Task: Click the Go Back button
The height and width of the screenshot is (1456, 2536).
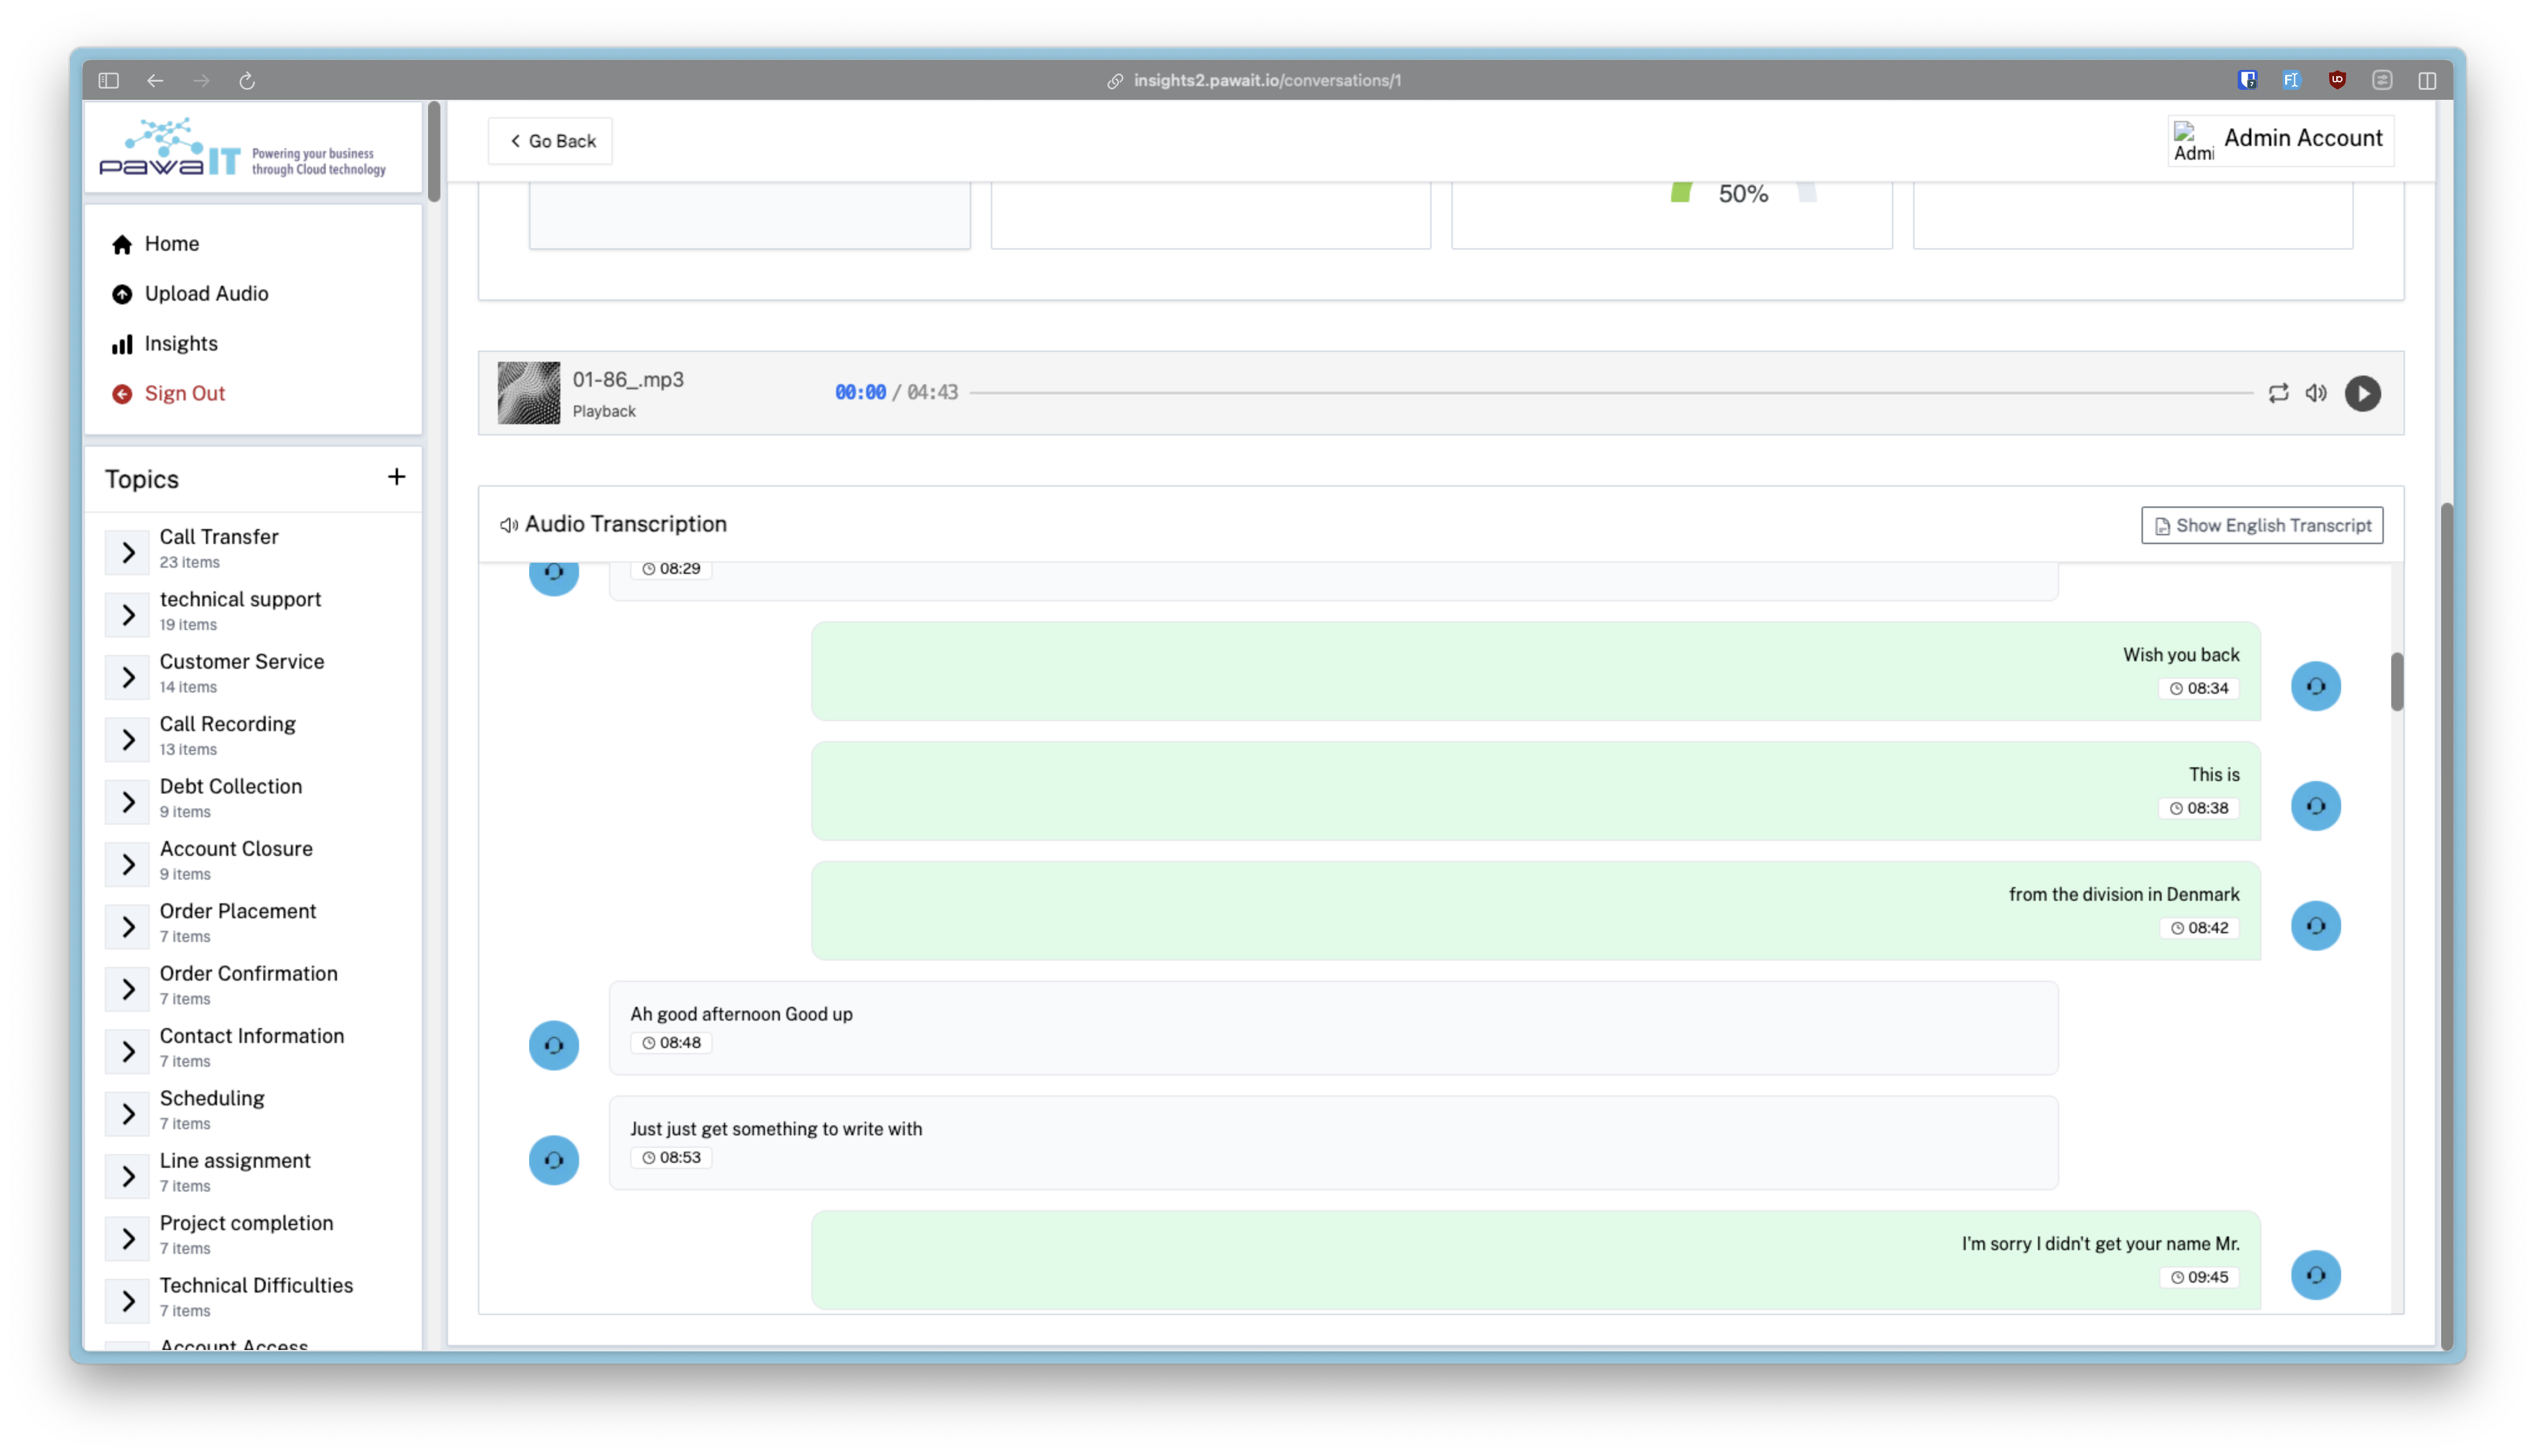Action: point(551,141)
